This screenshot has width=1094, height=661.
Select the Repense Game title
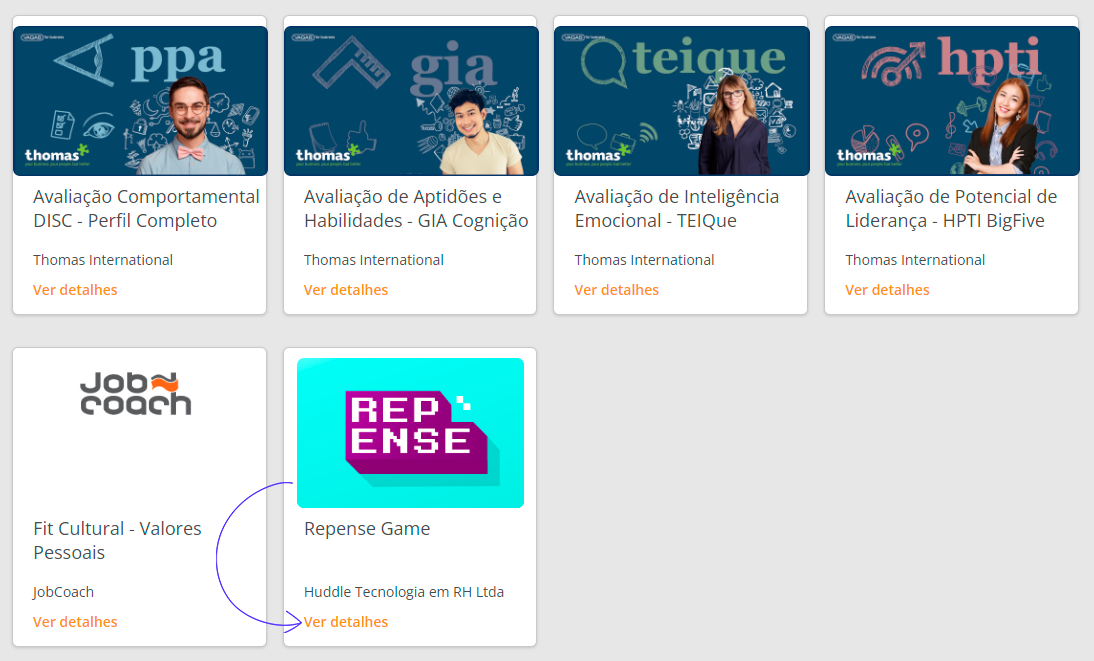[x=367, y=529]
